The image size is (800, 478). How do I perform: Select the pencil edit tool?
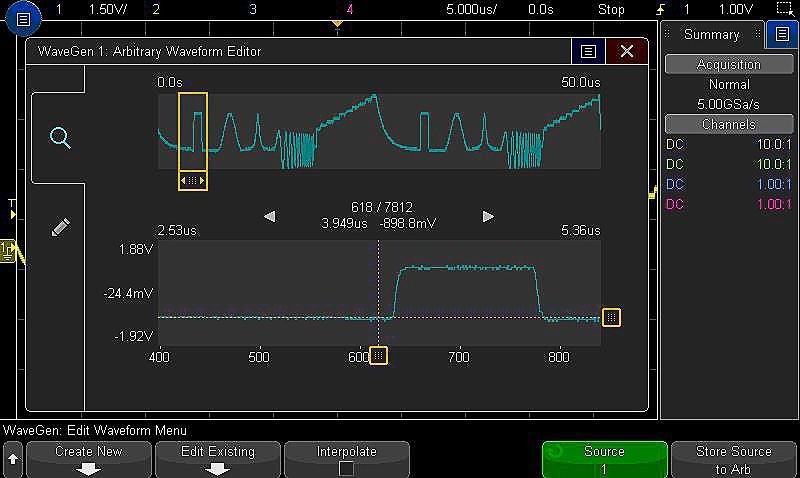[x=60, y=227]
